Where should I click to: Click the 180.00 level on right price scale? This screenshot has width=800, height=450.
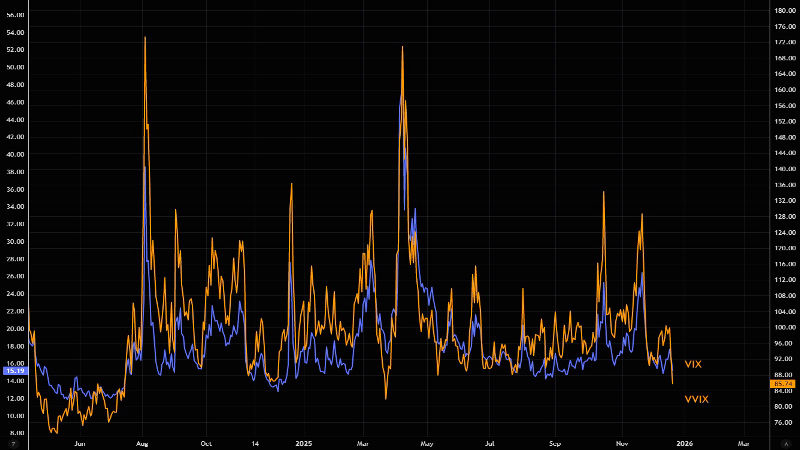[783, 11]
